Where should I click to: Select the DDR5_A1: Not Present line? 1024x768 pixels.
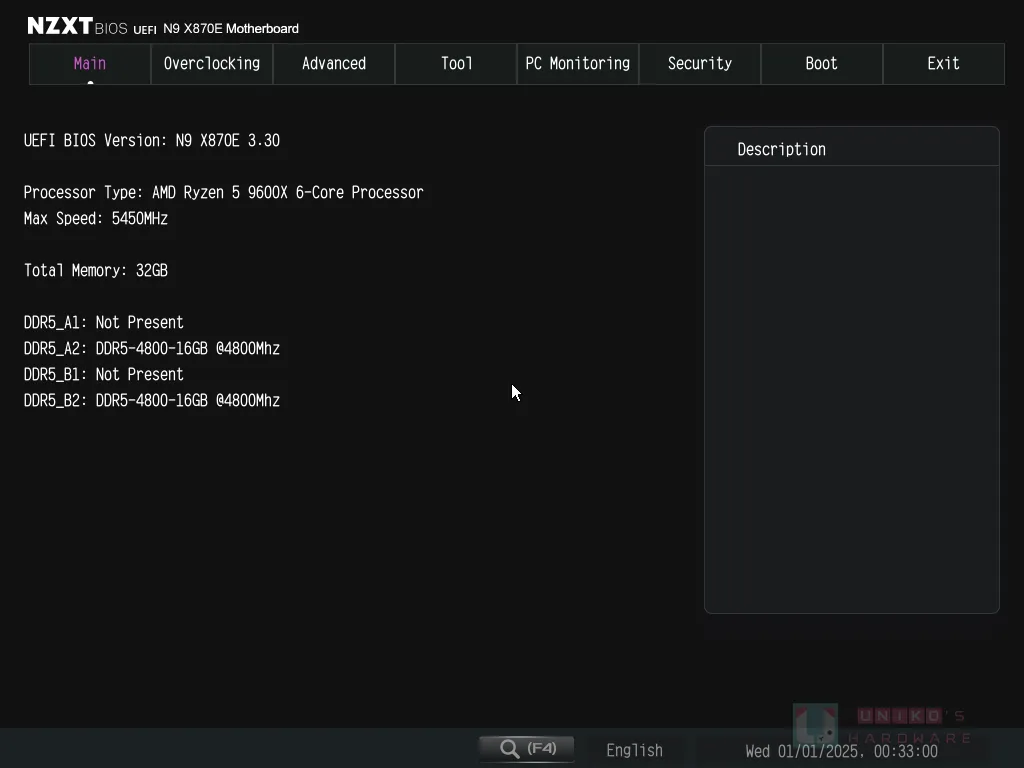[103, 323]
